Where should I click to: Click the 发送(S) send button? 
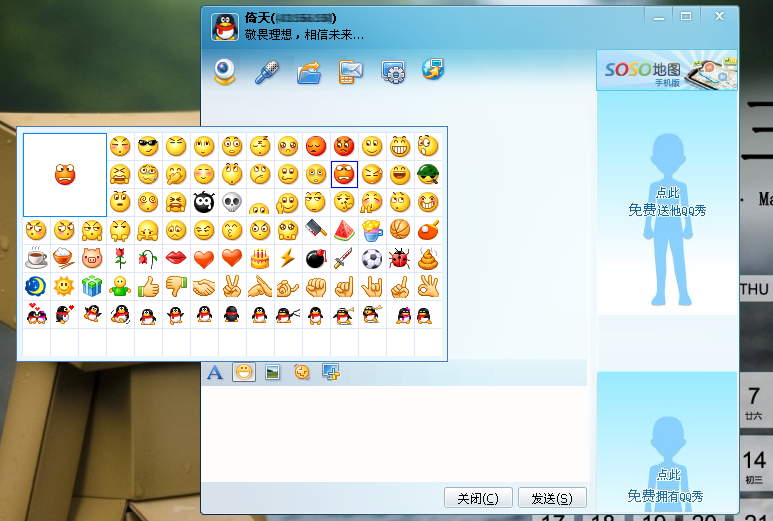[x=552, y=498]
